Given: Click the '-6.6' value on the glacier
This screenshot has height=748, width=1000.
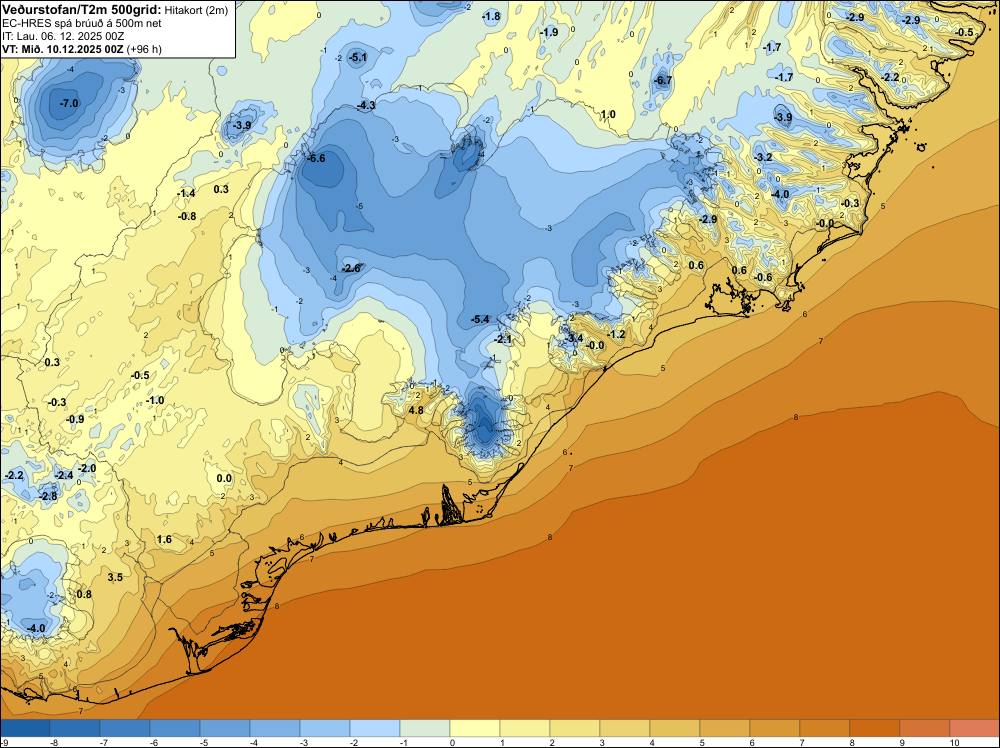Looking at the screenshot, I should (x=316, y=158).
